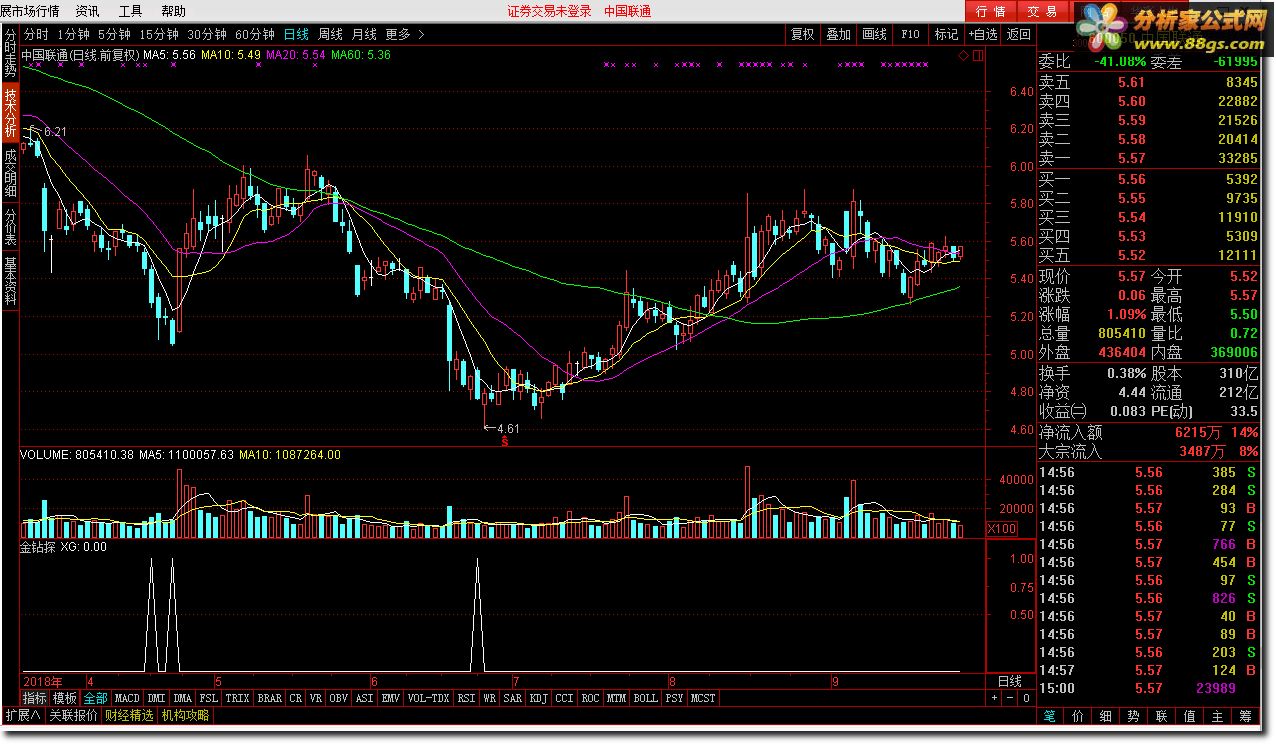This screenshot has width=1276, height=744.
Task: Apply the CR indicator
Action: tap(296, 698)
